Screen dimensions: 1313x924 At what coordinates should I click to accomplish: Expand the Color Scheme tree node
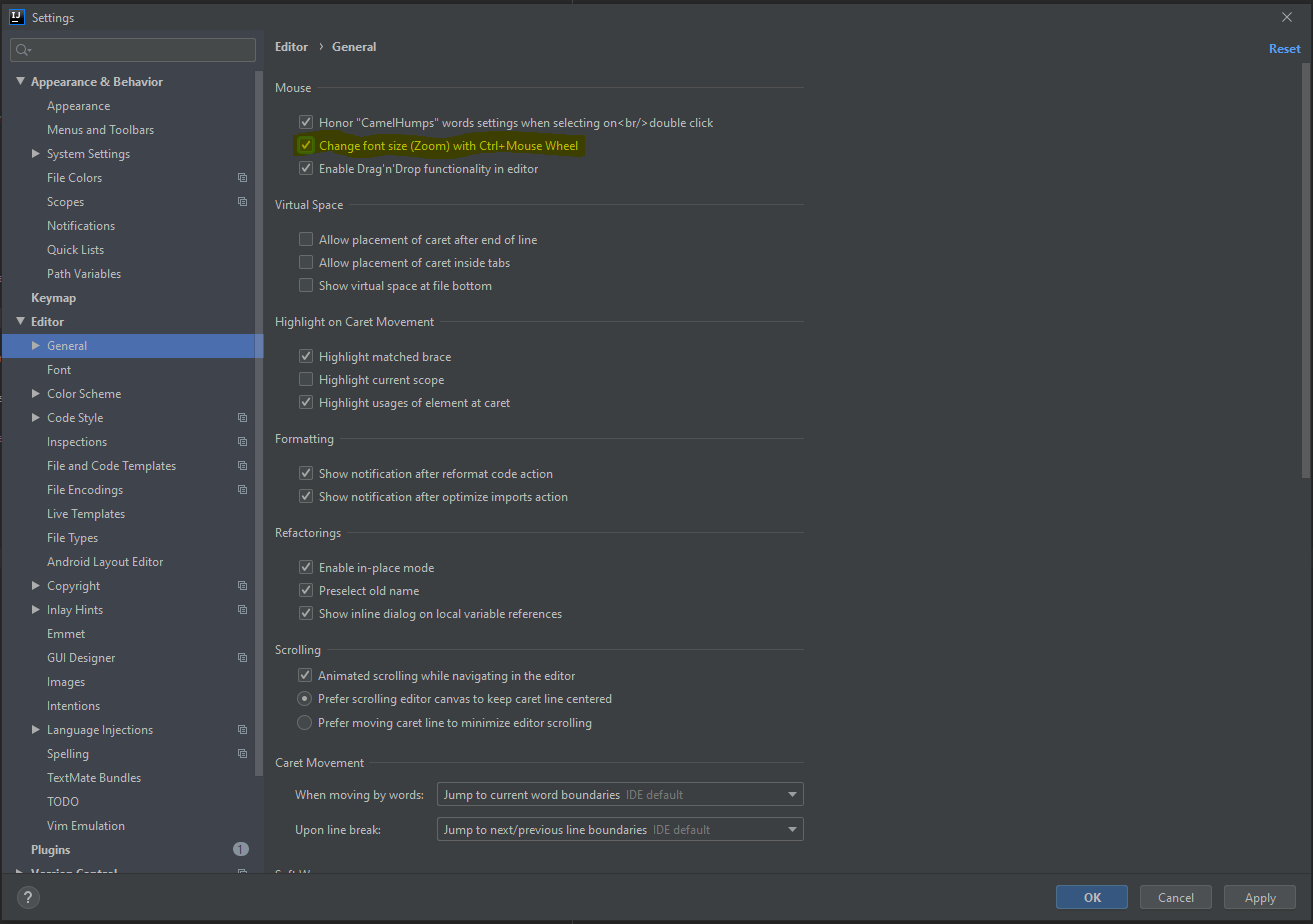[36, 393]
